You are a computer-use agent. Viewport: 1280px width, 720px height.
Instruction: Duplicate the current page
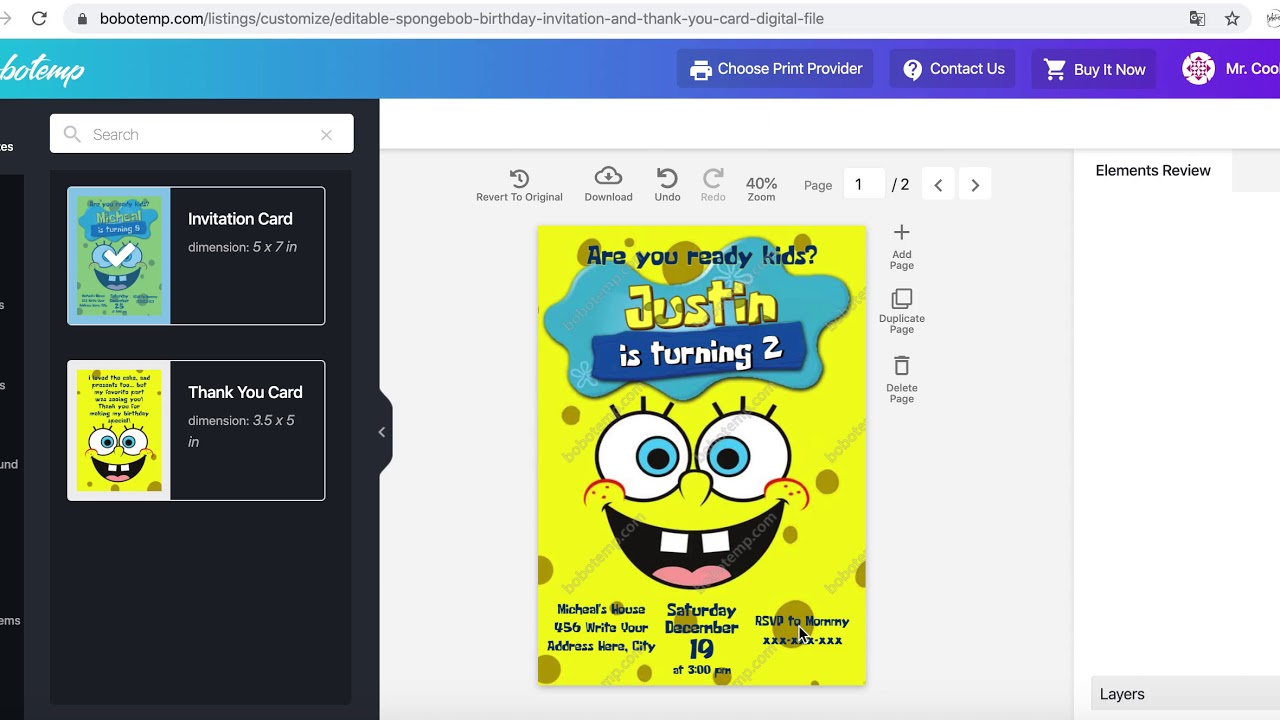[902, 312]
